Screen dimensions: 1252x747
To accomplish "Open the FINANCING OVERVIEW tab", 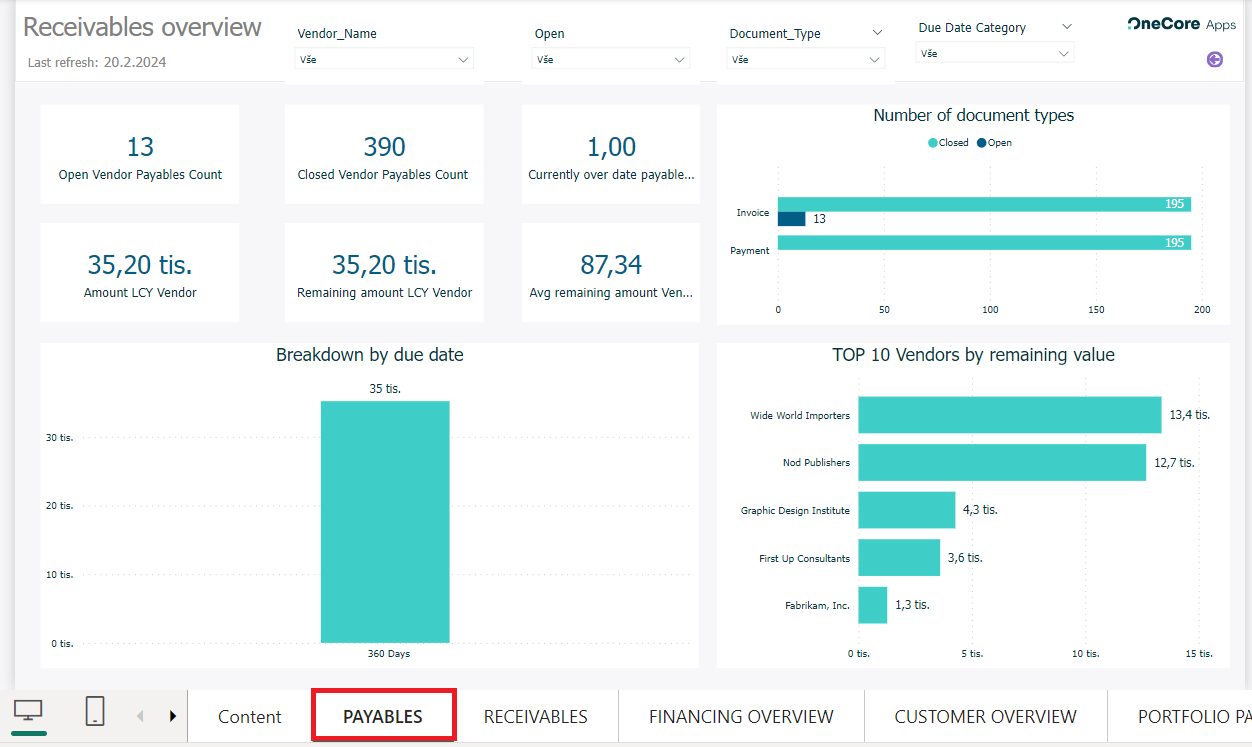I will point(741,717).
